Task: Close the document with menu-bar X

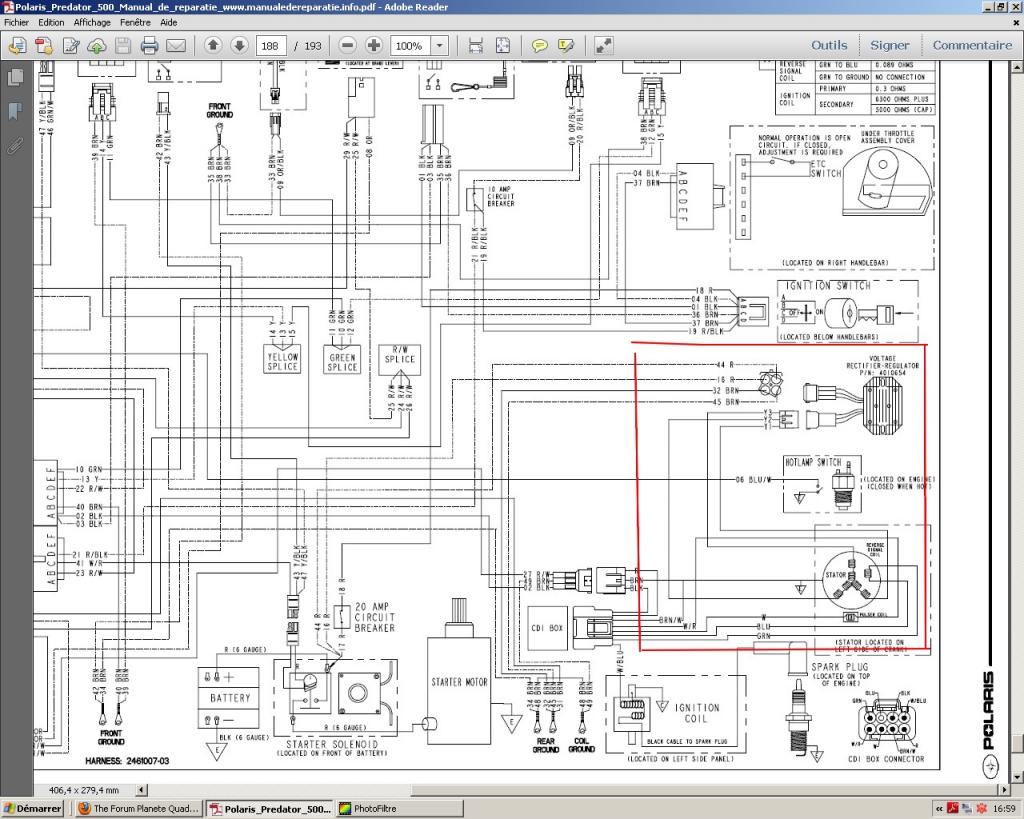Action: pos(1017,22)
